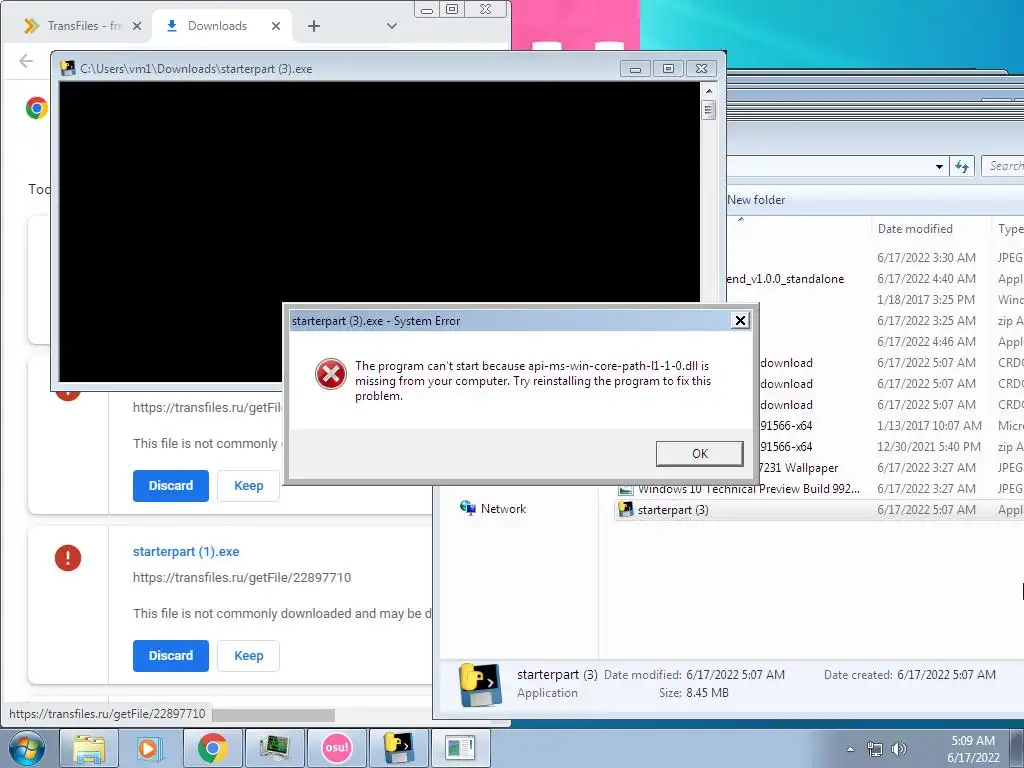Discard the download above starterpart (1).exe
The height and width of the screenshot is (768, 1024).
pyautogui.click(x=170, y=485)
